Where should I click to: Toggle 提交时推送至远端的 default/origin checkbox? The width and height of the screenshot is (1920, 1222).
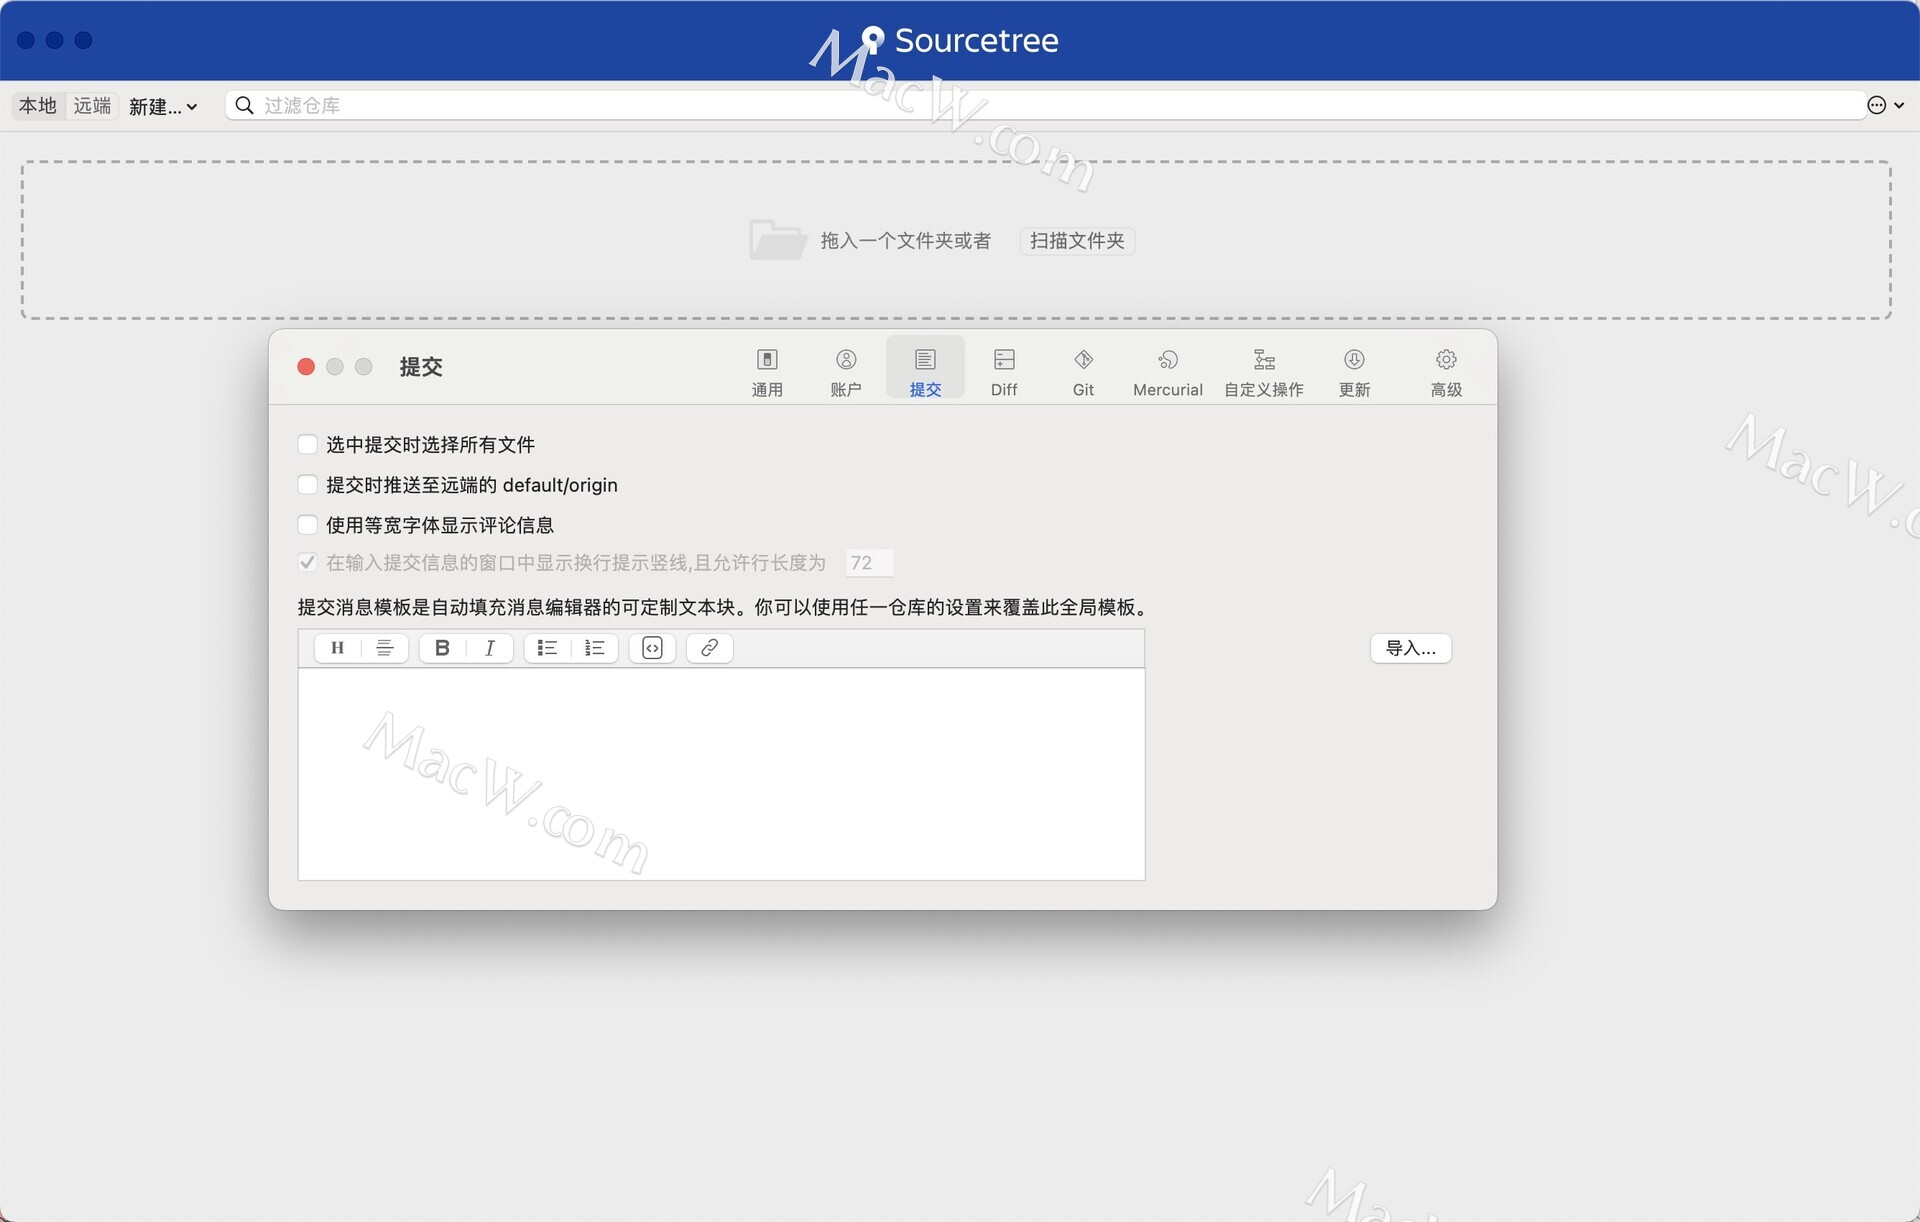pyautogui.click(x=308, y=485)
